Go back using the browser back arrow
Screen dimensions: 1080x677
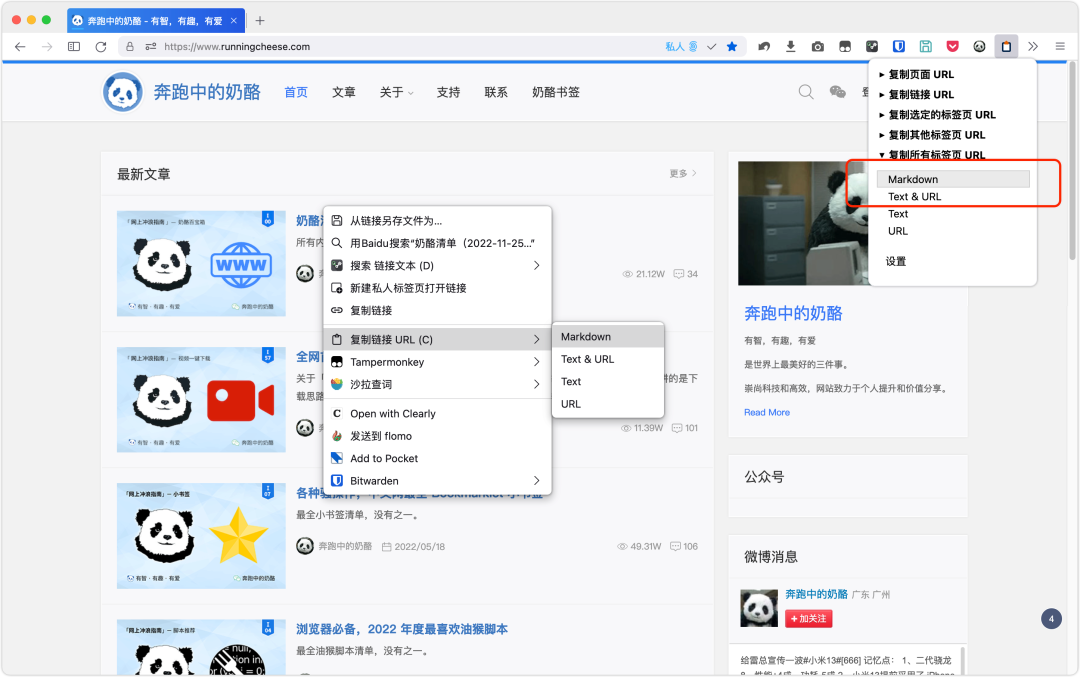click(x=20, y=47)
